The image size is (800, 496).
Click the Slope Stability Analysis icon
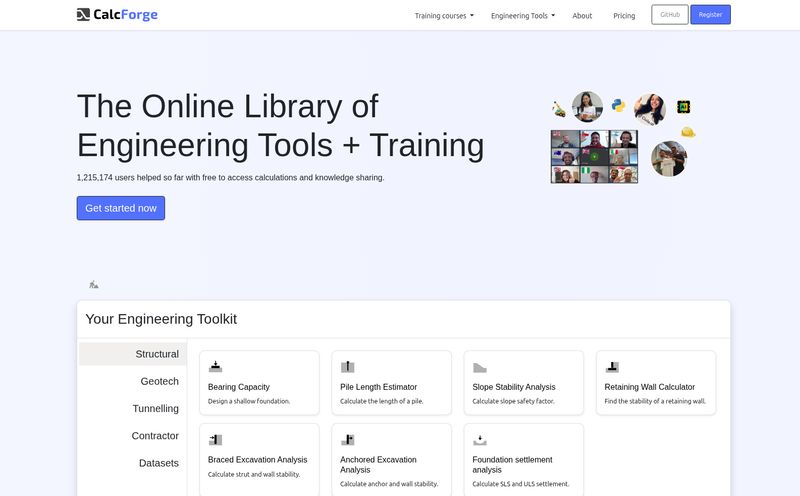tap(480, 367)
